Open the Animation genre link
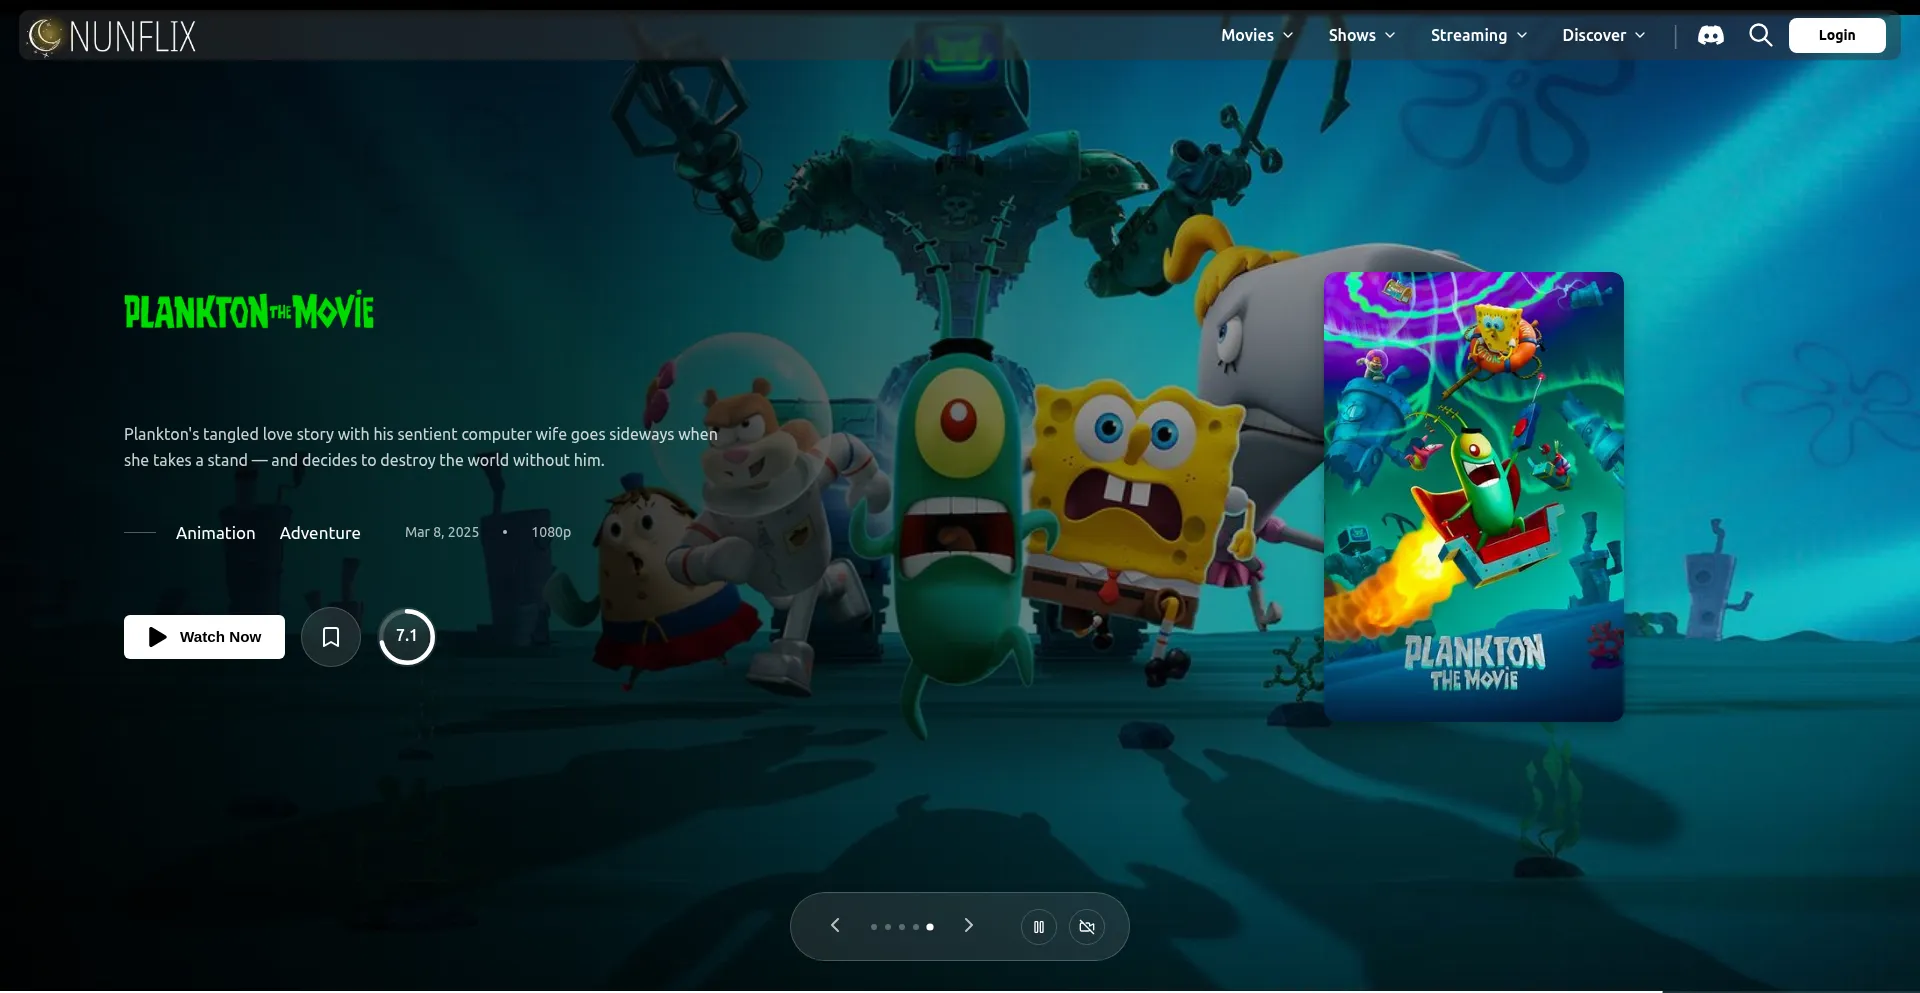 [x=216, y=533]
